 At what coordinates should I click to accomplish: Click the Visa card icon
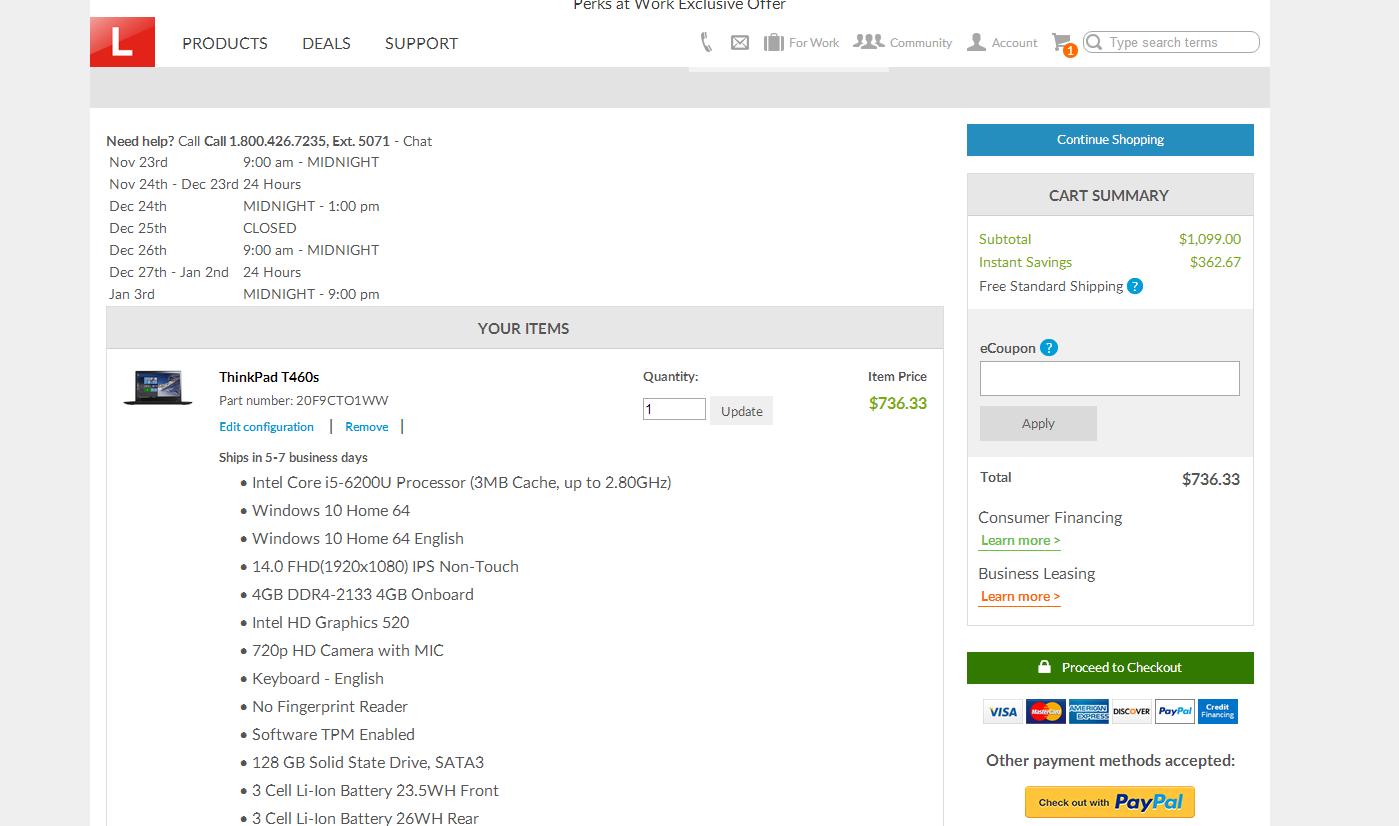(x=1002, y=711)
